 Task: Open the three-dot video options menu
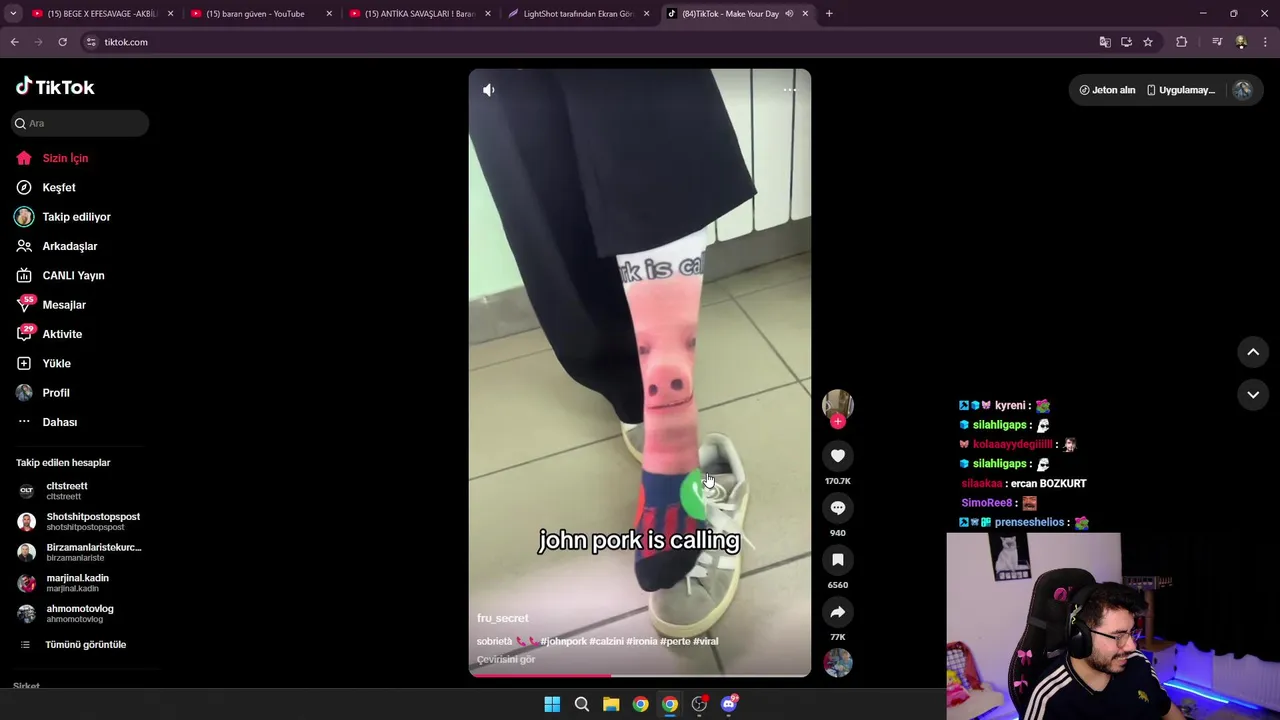pyautogui.click(x=789, y=90)
